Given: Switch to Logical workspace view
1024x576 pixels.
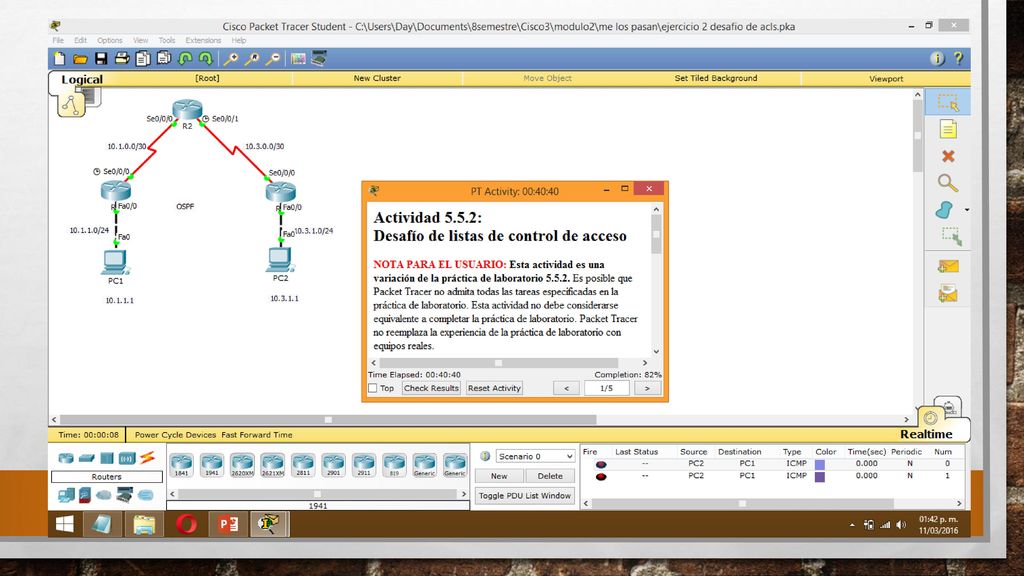Looking at the screenshot, I should (x=82, y=79).
